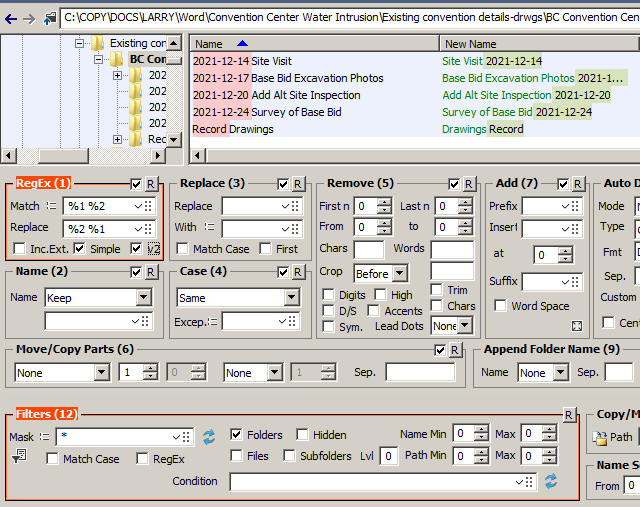Click the expand icon in Add (7) panel
The width and height of the screenshot is (640, 507).
[577, 326]
